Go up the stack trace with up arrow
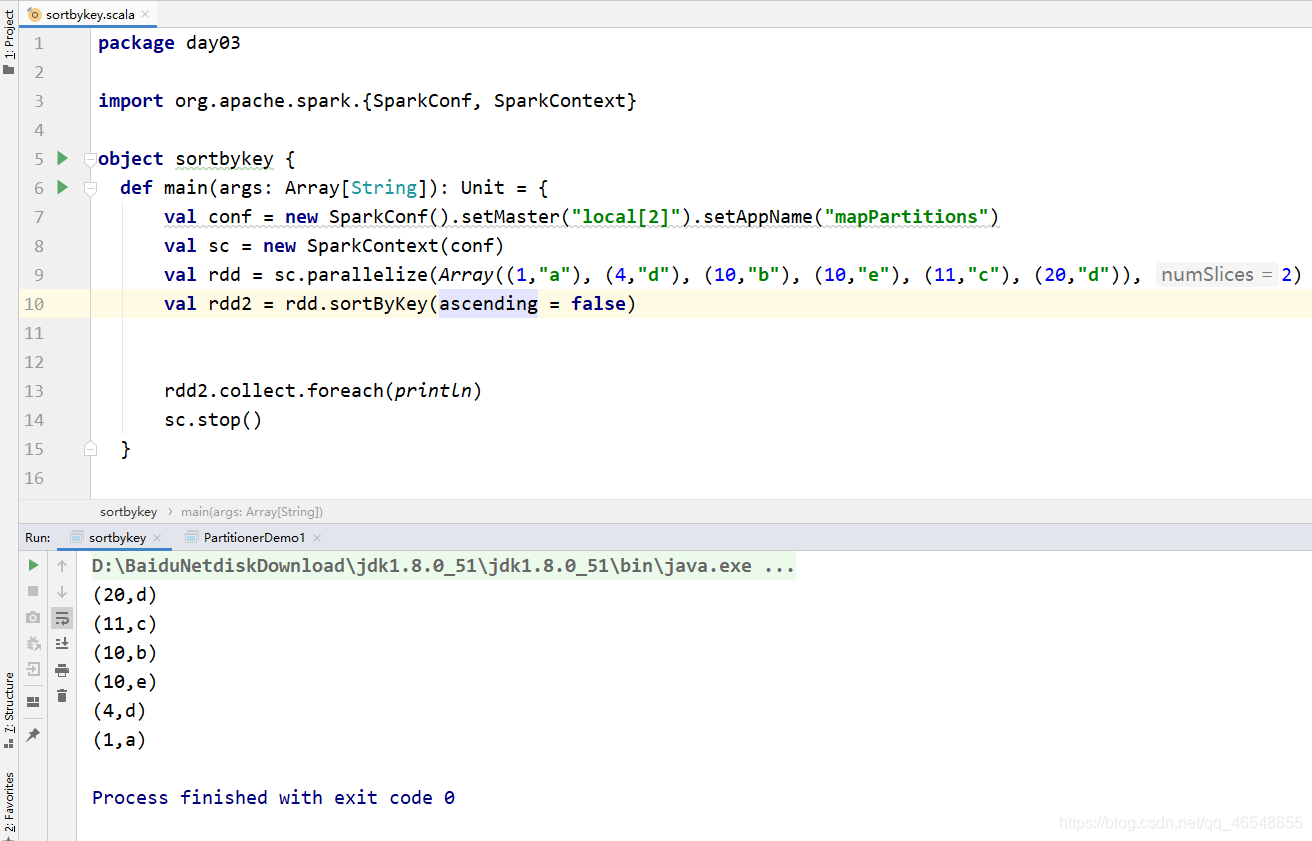This screenshot has width=1312, height=841. (x=62, y=565)
